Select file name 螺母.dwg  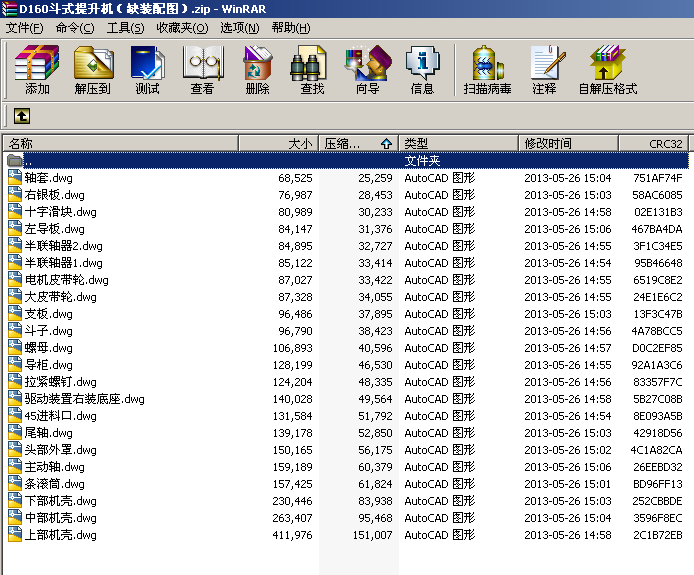pyautogui.click(x=49, y=347)
